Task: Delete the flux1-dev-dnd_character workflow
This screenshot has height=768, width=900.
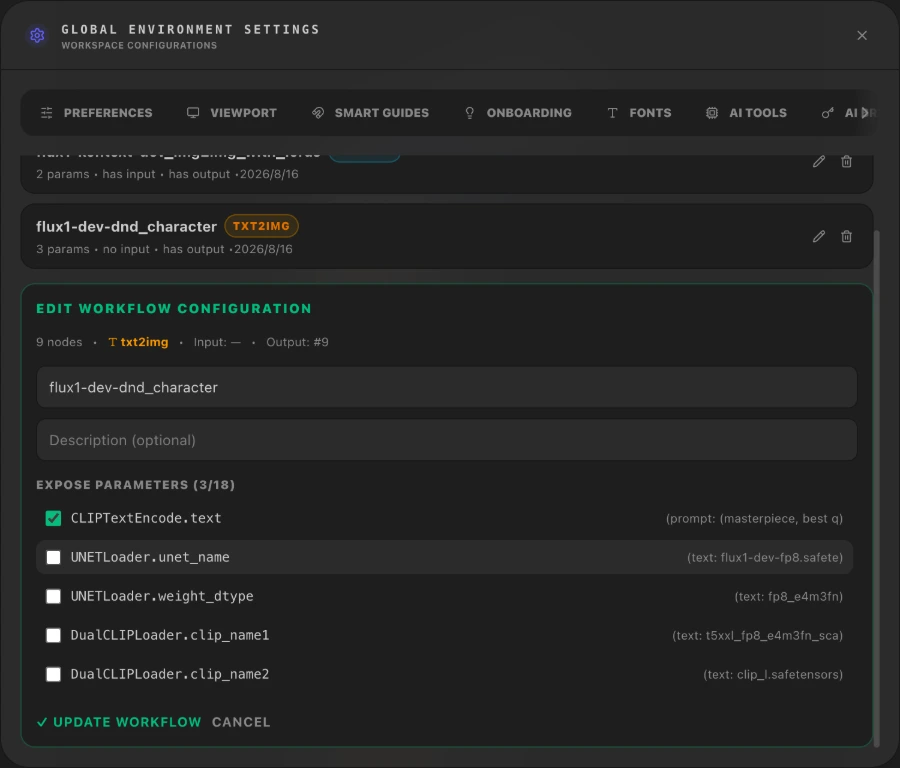Action: pyautogui.click(x=846, y=236)
